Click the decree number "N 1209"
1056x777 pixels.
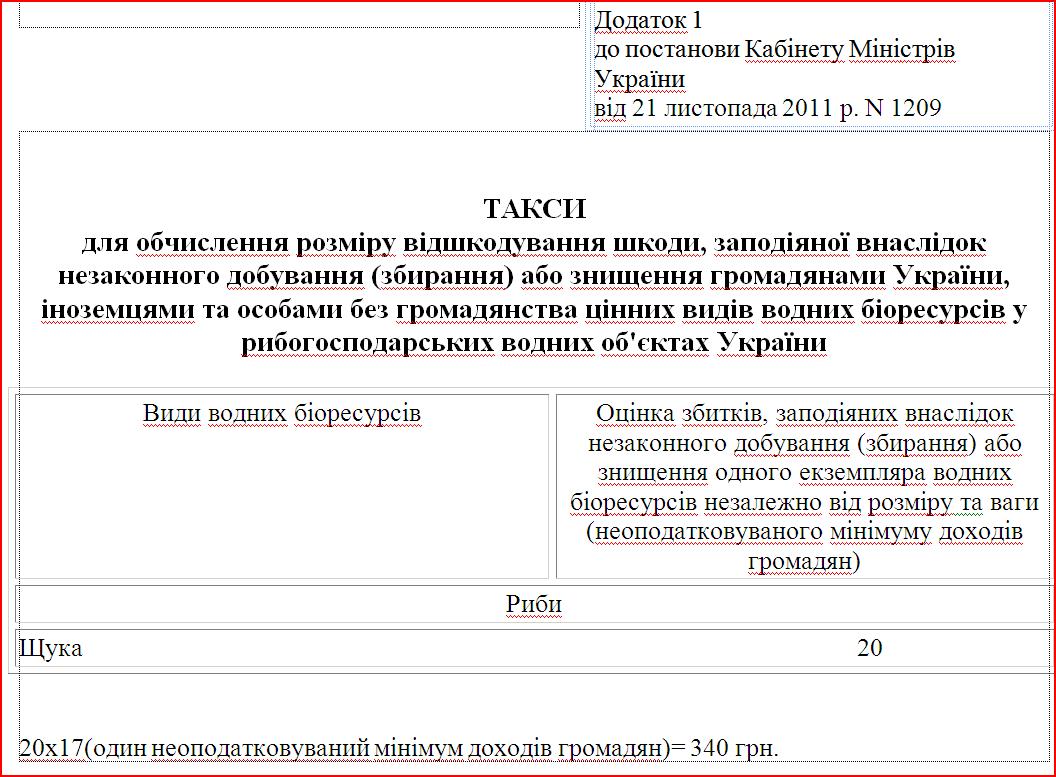tap(903, 108)
